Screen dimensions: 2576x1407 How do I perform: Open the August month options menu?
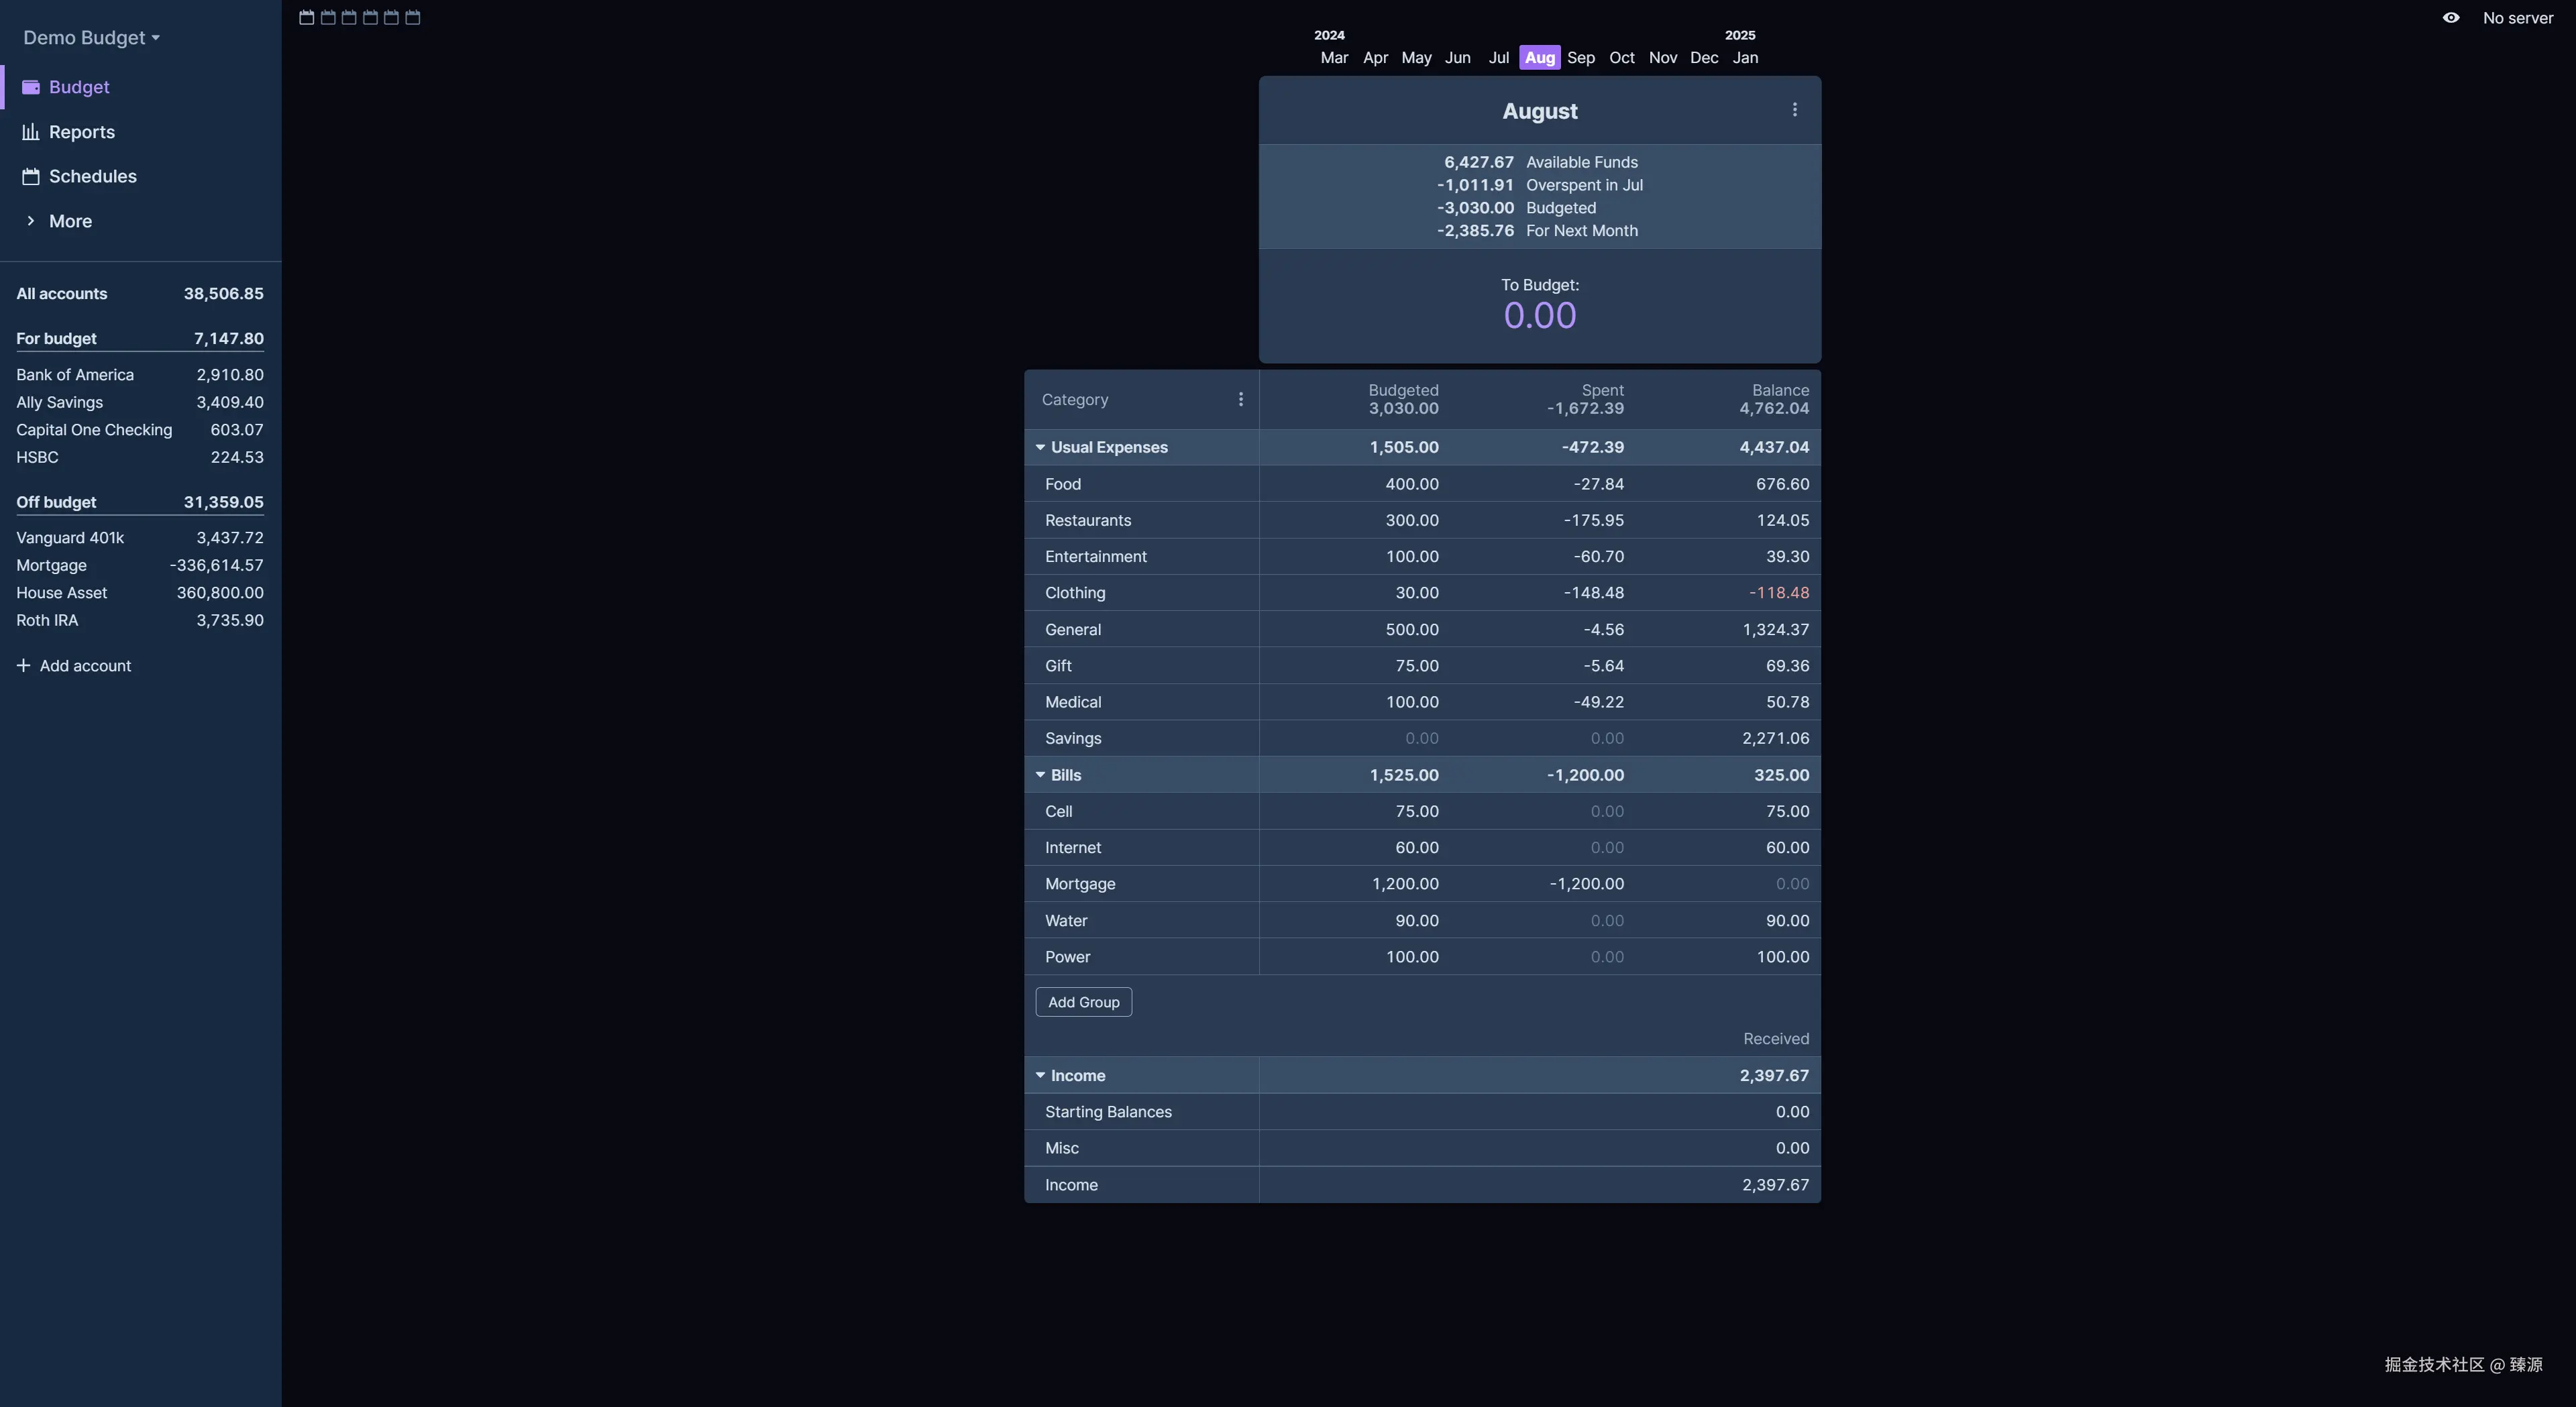[1794, 110]
